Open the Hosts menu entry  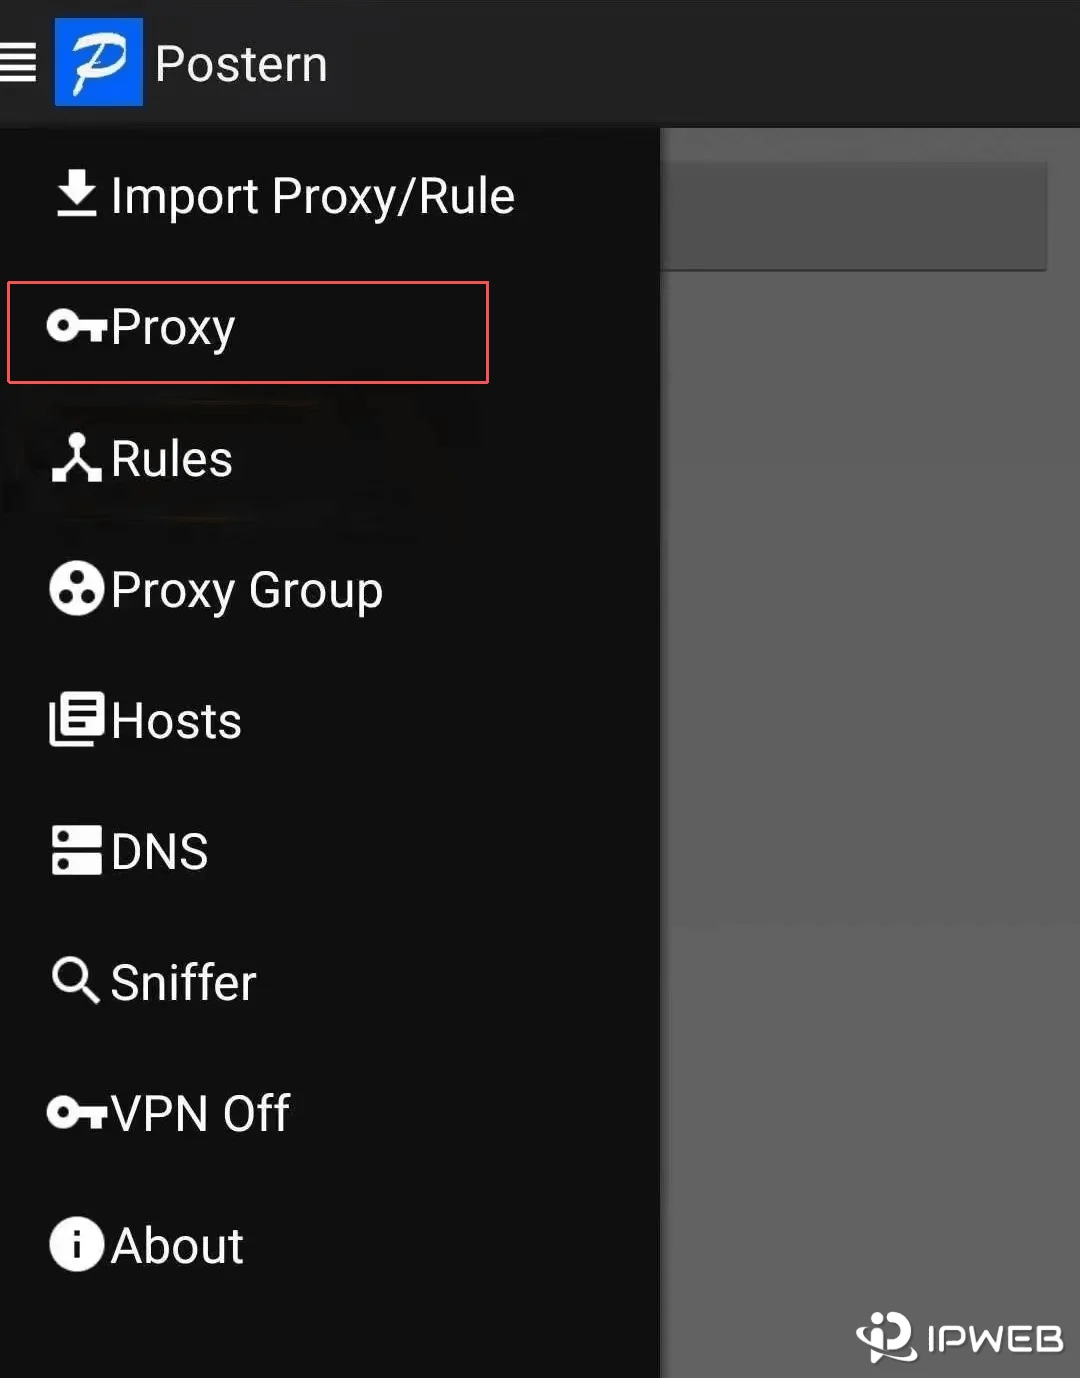click(x=176, y=721)
